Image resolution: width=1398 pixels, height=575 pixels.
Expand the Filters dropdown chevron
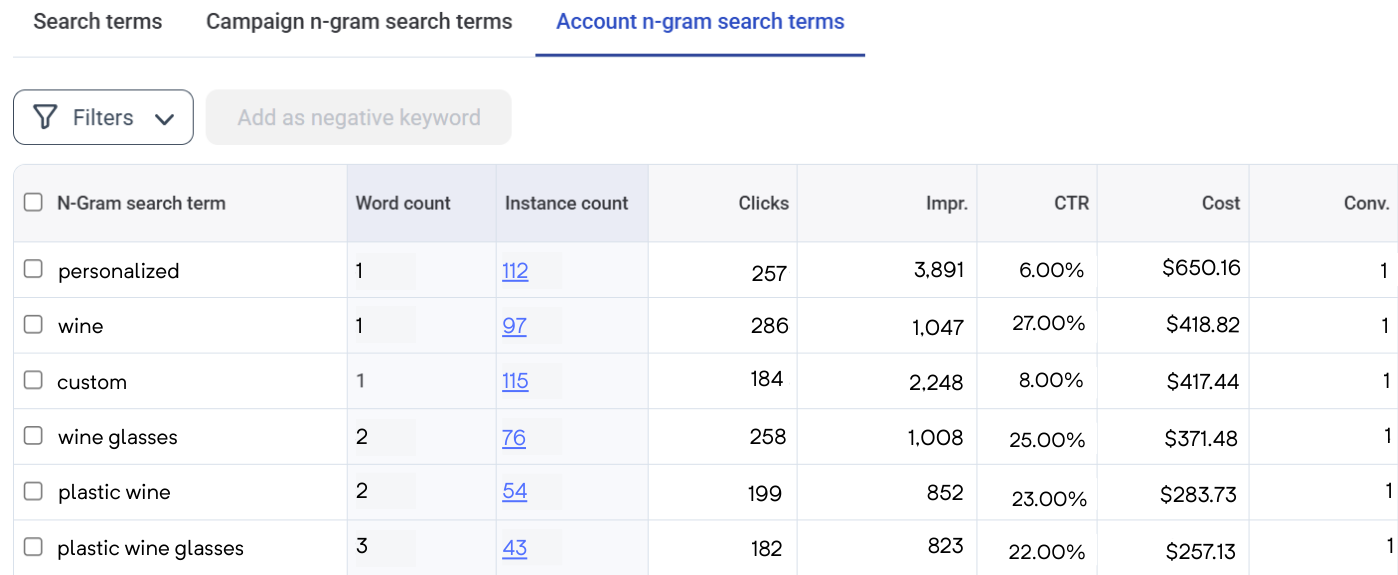coord(165,119)
